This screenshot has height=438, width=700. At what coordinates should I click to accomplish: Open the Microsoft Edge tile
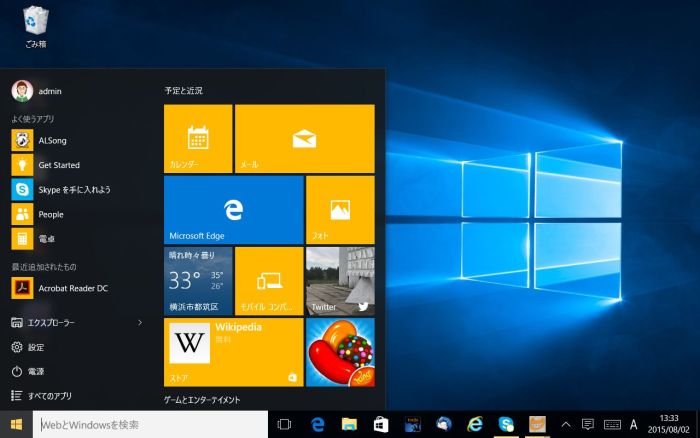click(x=233, y=210)
